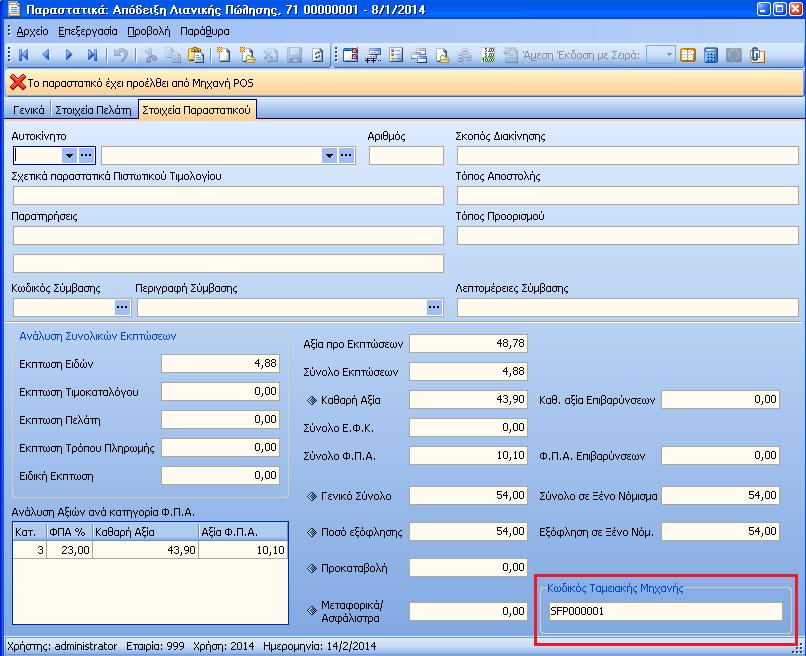Switch to the Στοιχεία Πελάτη tab
This screenshot has width=806, height=656.
pos(93,110)
